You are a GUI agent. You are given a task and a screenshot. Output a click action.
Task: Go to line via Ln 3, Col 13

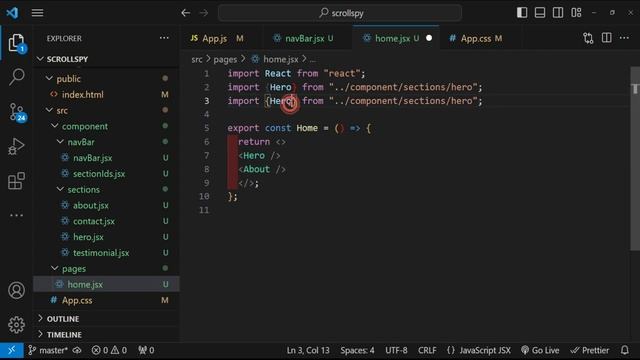click(x=308, y=350)
